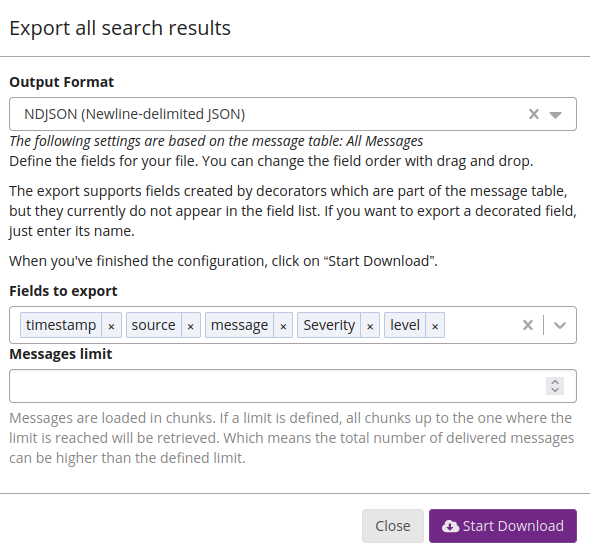Open the Output Format dropdown arrow
Screen dimensions: 590x550
555,115
